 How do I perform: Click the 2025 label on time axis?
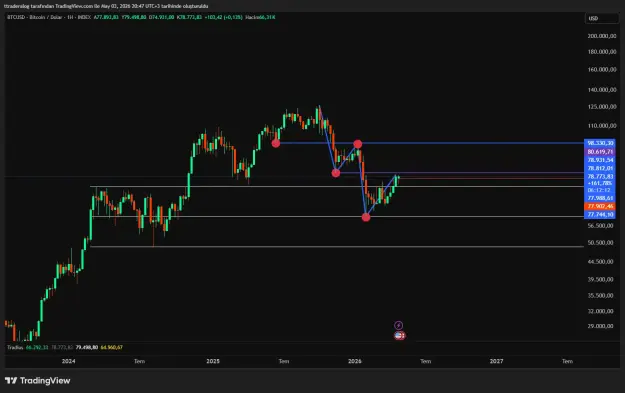(213, 362)
